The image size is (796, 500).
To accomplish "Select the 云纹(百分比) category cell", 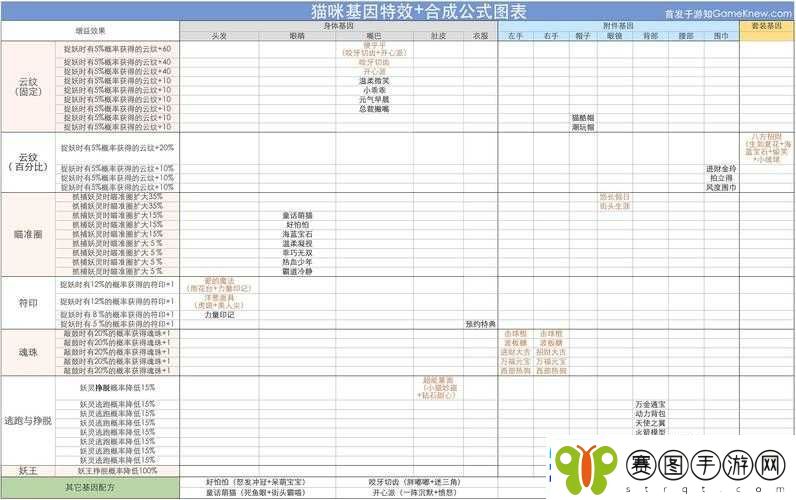I will 28,162.
